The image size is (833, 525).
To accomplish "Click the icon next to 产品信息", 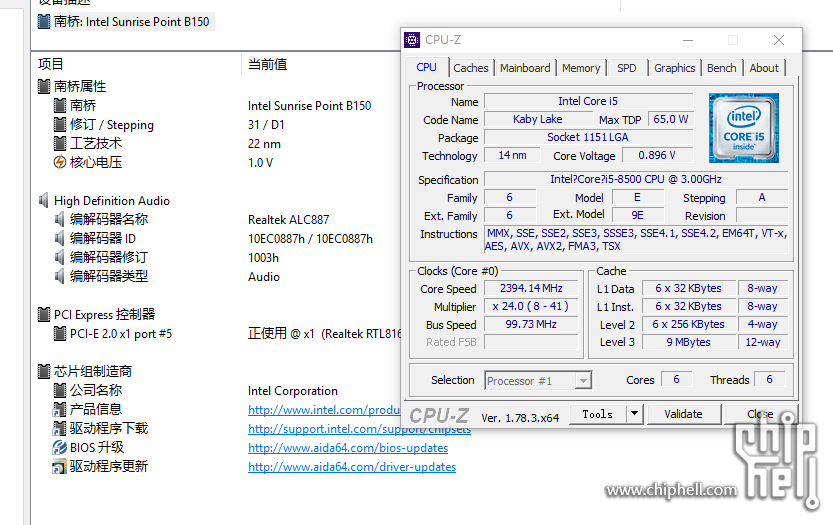I will pos(60,409).
